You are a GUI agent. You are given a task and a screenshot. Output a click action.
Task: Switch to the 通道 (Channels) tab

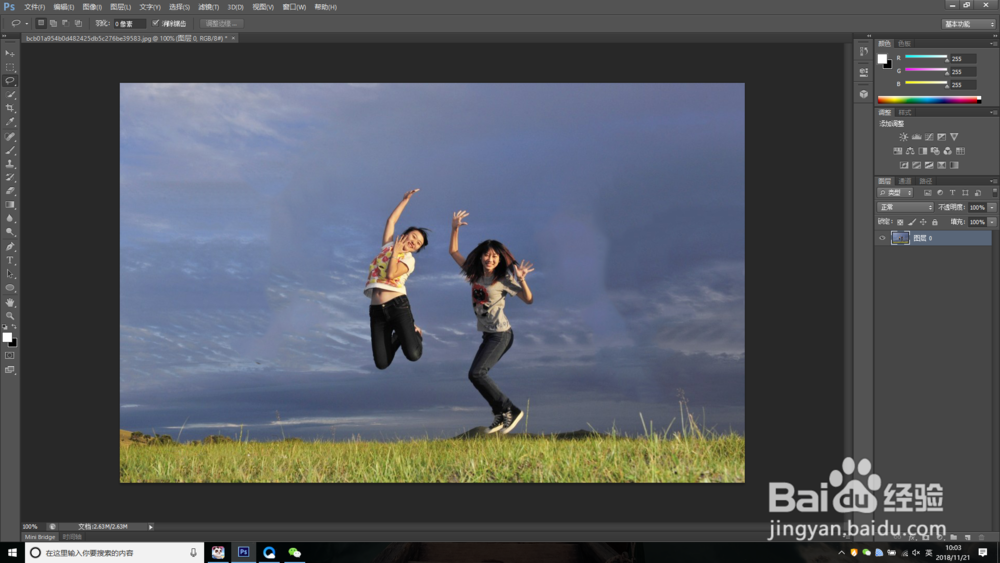(905, 181)
